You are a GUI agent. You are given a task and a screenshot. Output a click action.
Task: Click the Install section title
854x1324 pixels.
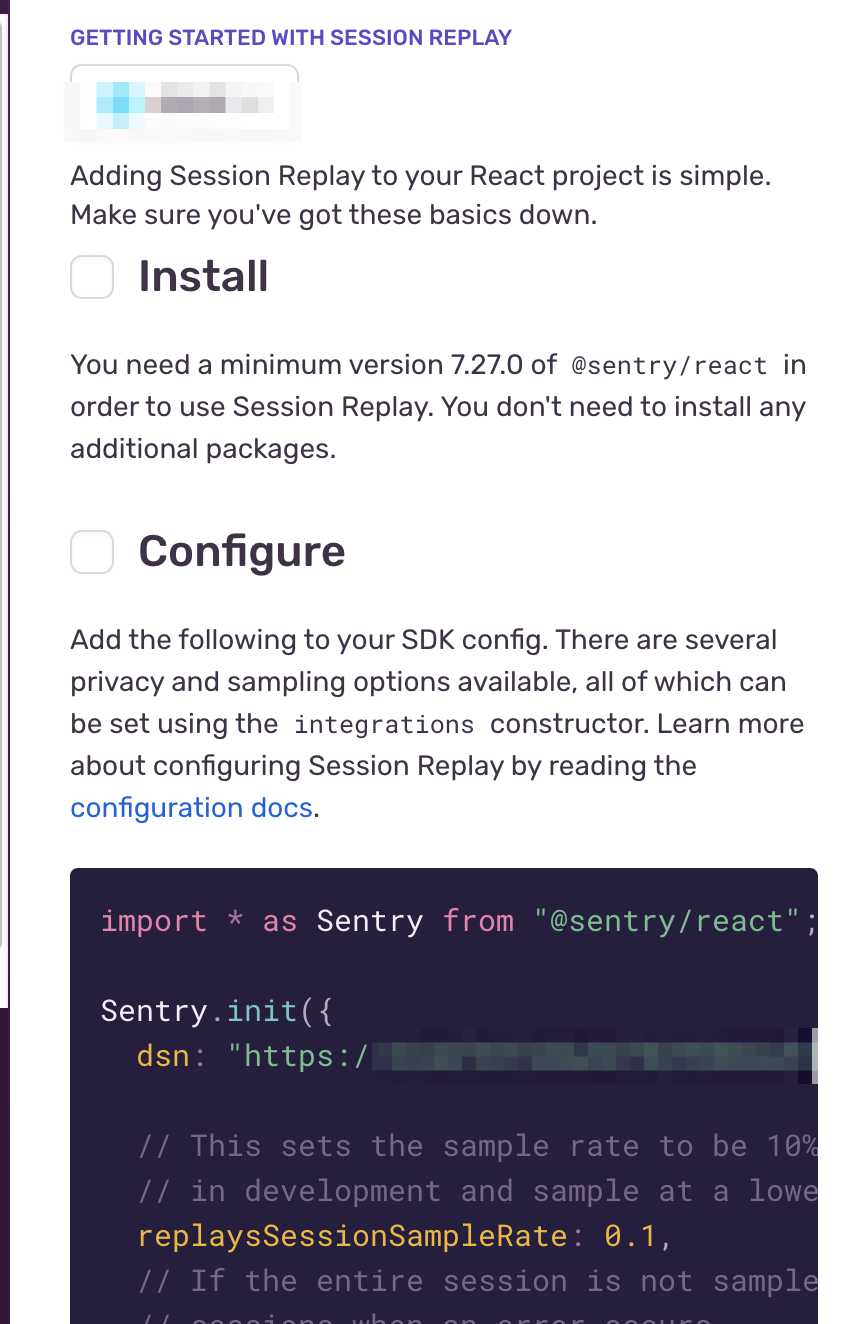(204, 277)
